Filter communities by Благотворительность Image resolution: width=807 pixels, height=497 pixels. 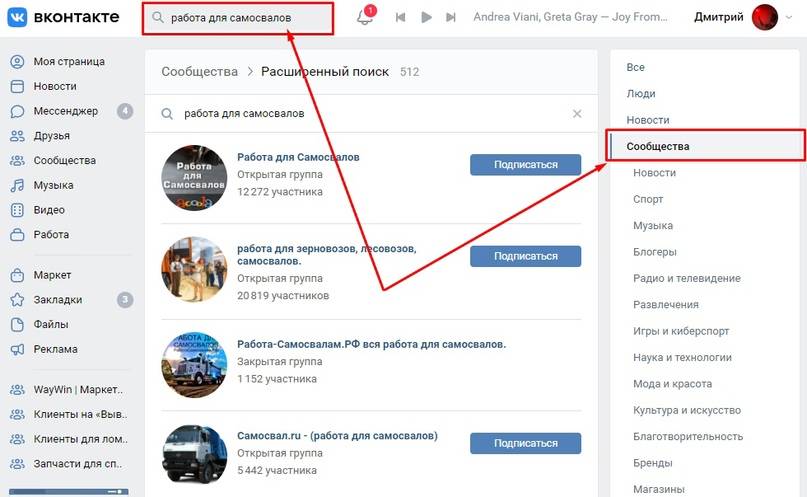click(x=688, y=437)
